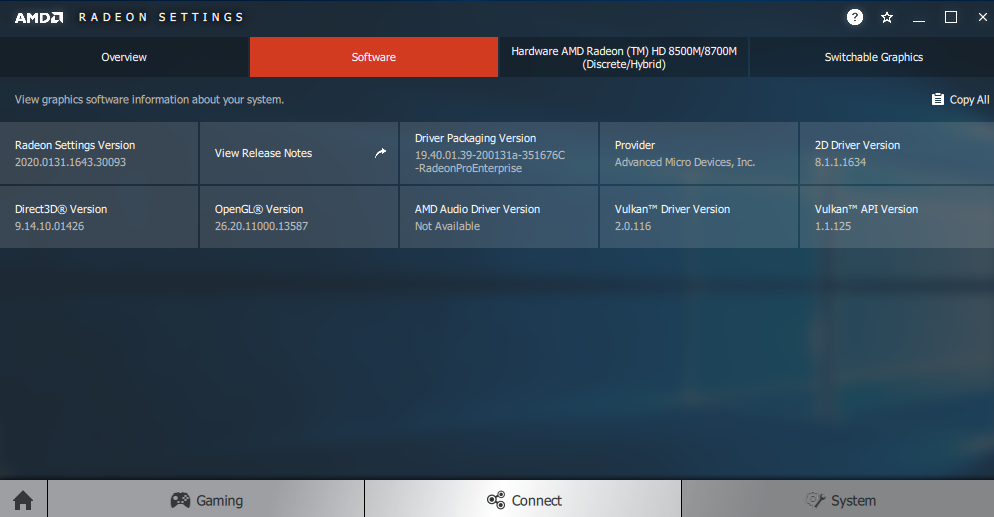
Task: Select the Software tab
Action: [373, 57]
